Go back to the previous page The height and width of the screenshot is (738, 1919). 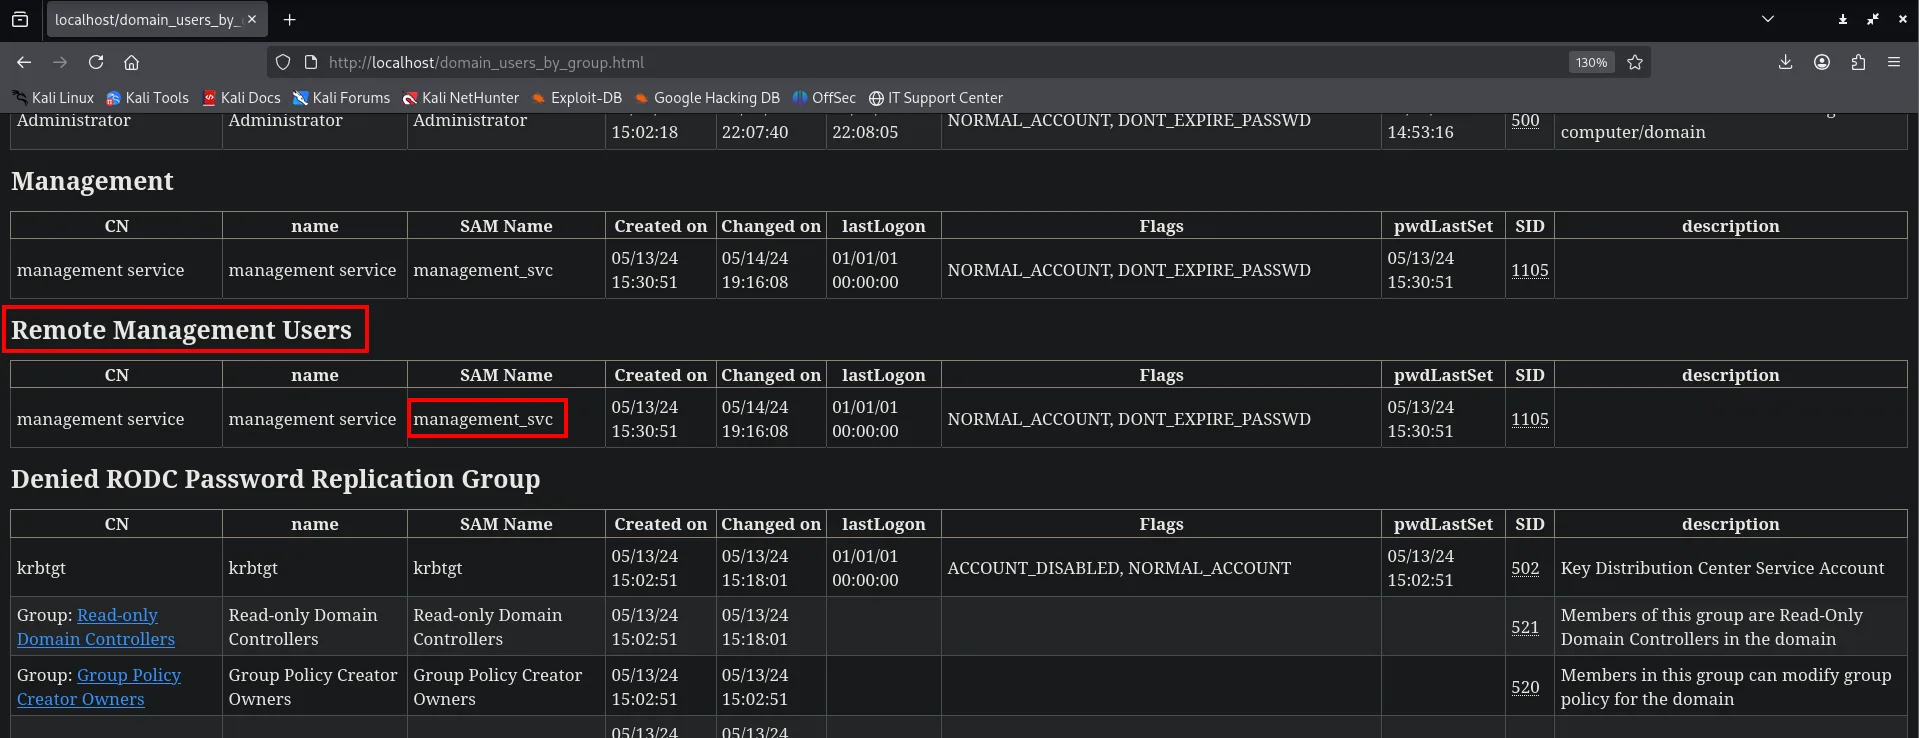[24, 62]
